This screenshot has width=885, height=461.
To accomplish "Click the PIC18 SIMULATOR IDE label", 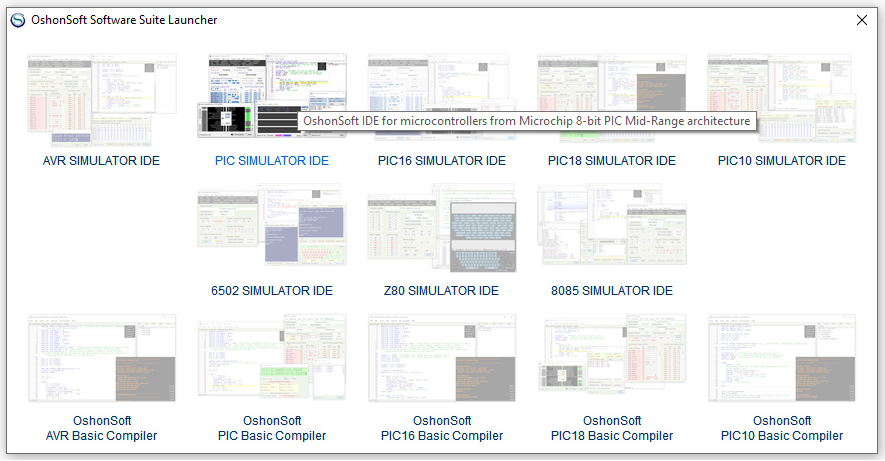I will [612, 161].
